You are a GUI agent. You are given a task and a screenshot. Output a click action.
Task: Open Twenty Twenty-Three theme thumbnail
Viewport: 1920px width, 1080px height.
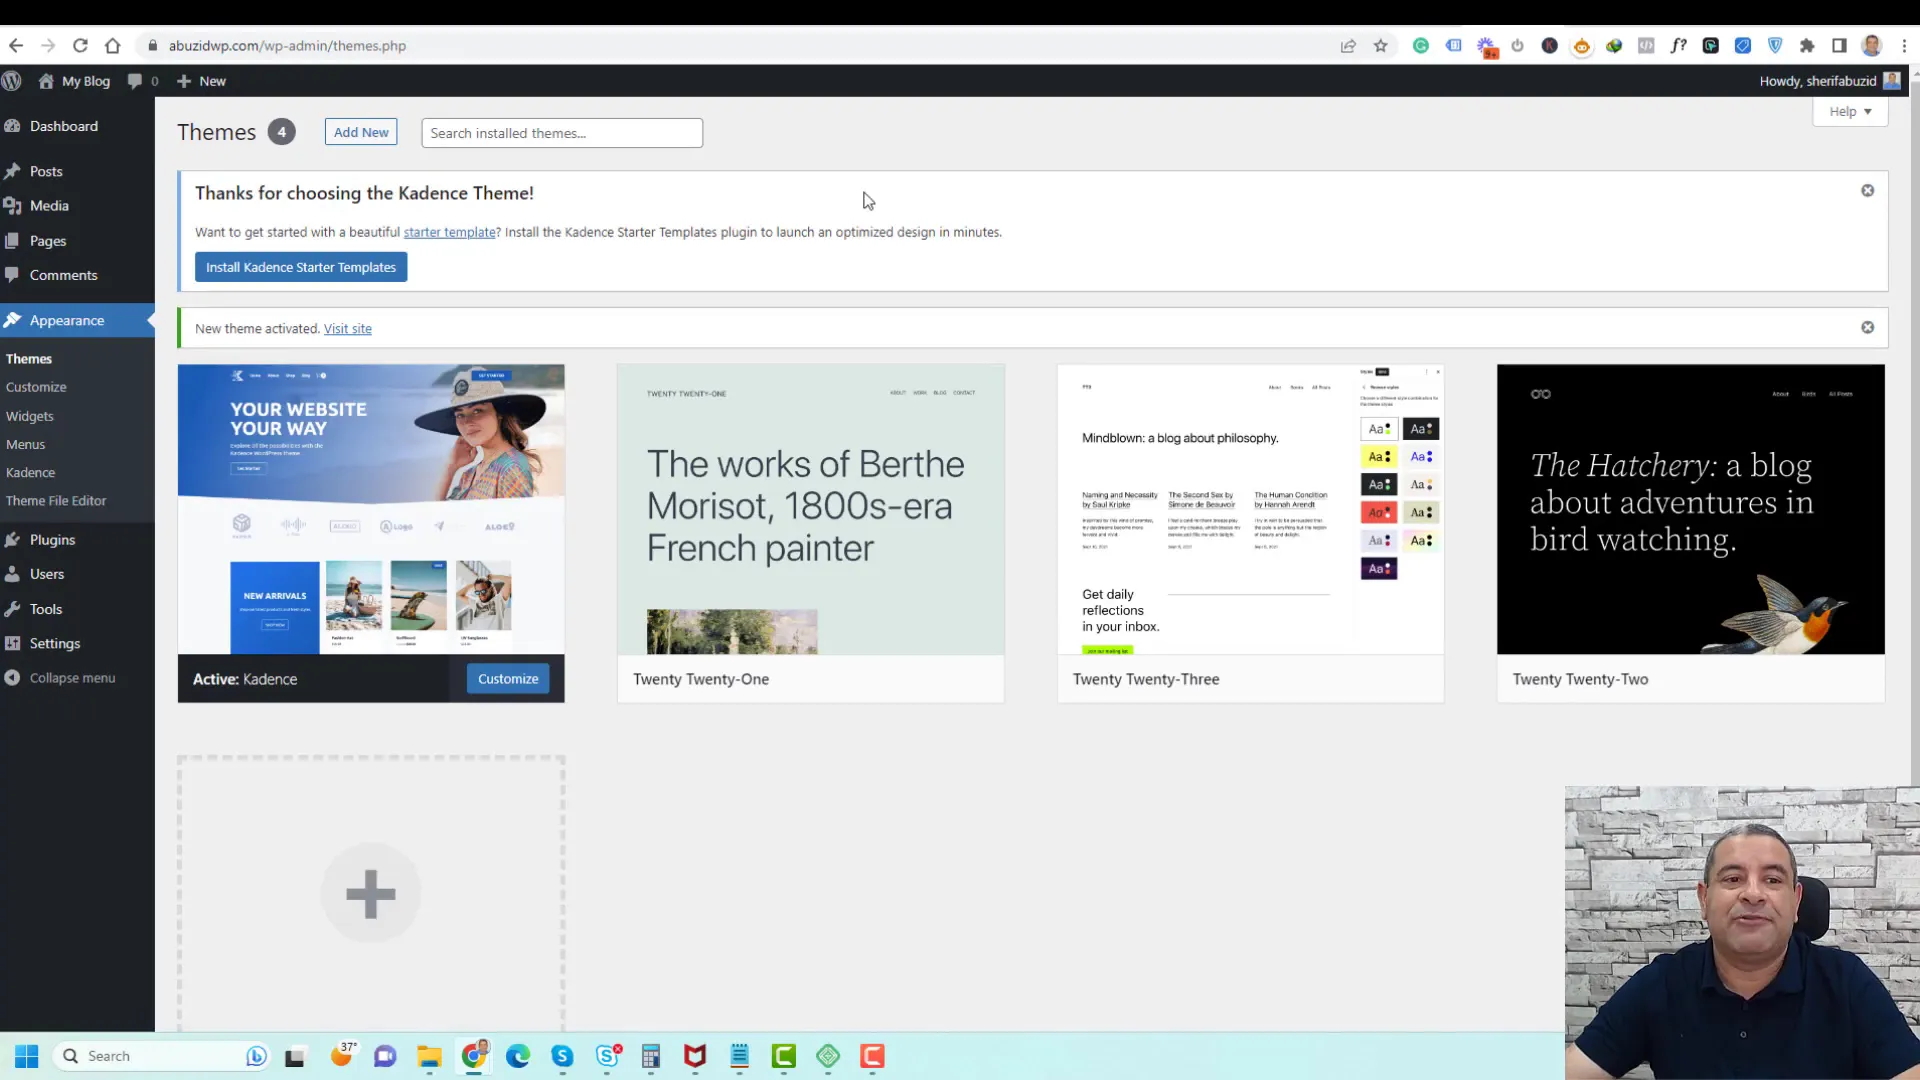[1251, 509]
